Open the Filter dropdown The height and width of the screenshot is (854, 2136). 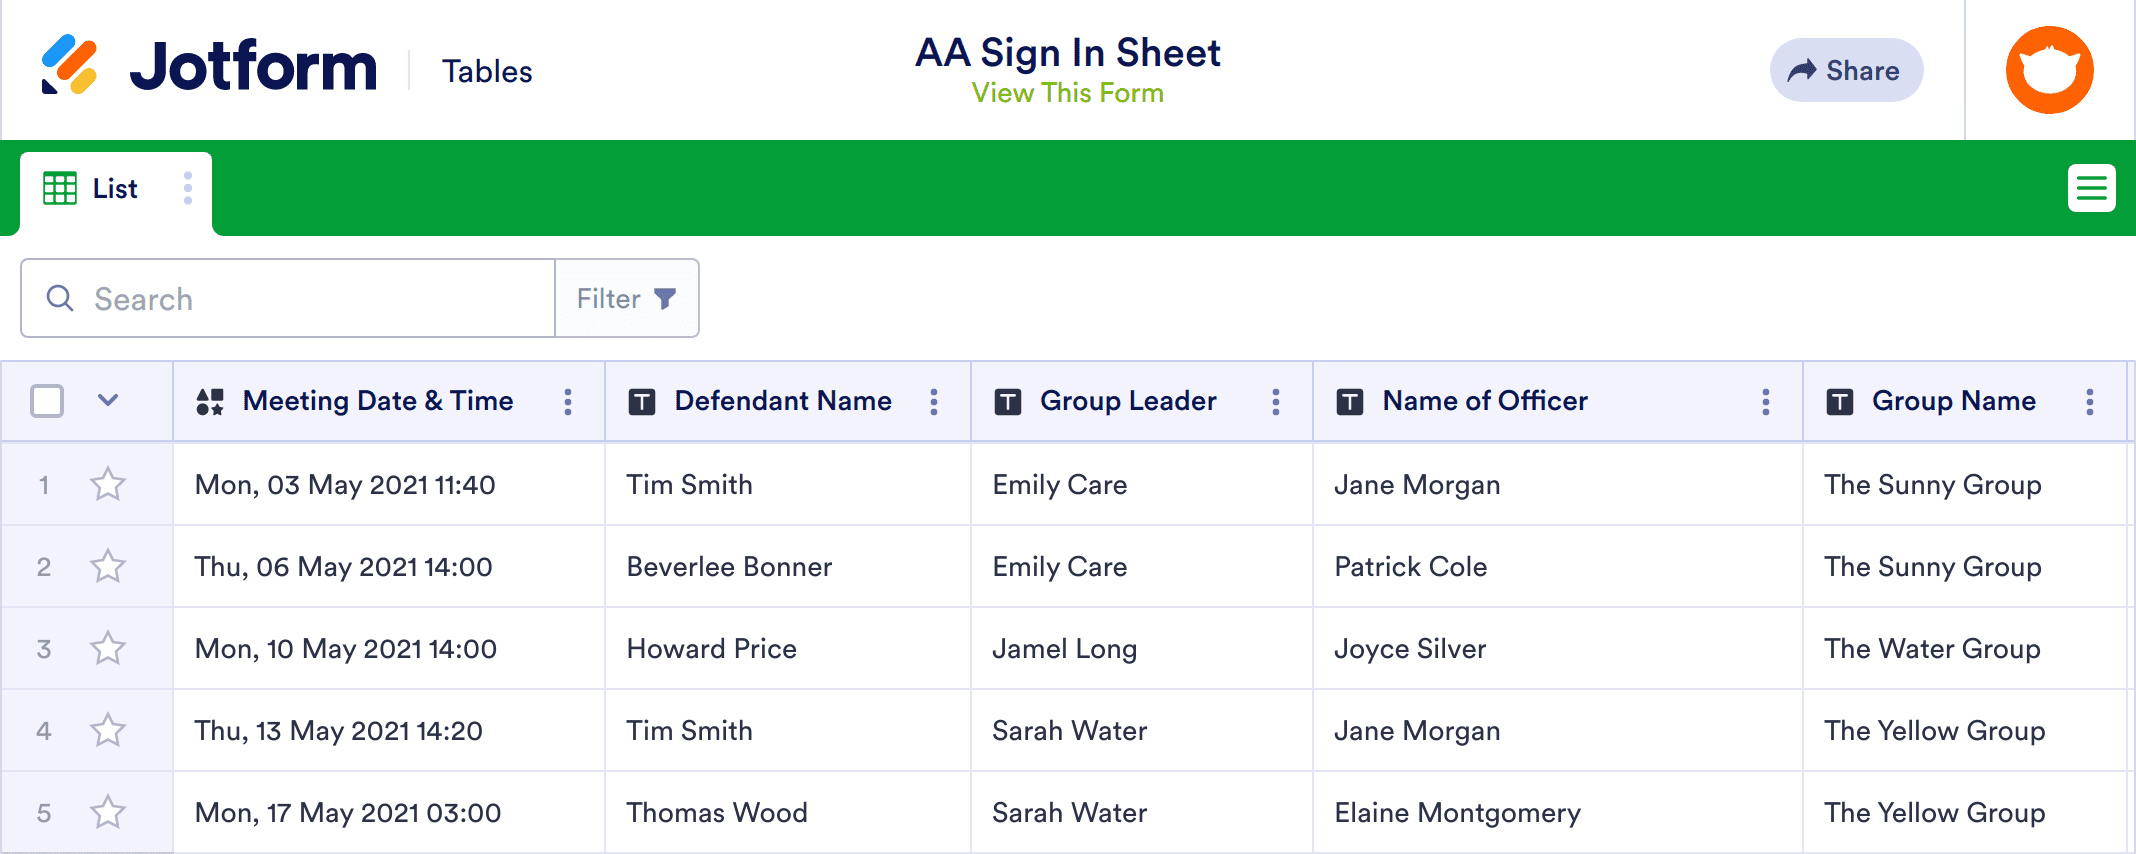(627, 299)
